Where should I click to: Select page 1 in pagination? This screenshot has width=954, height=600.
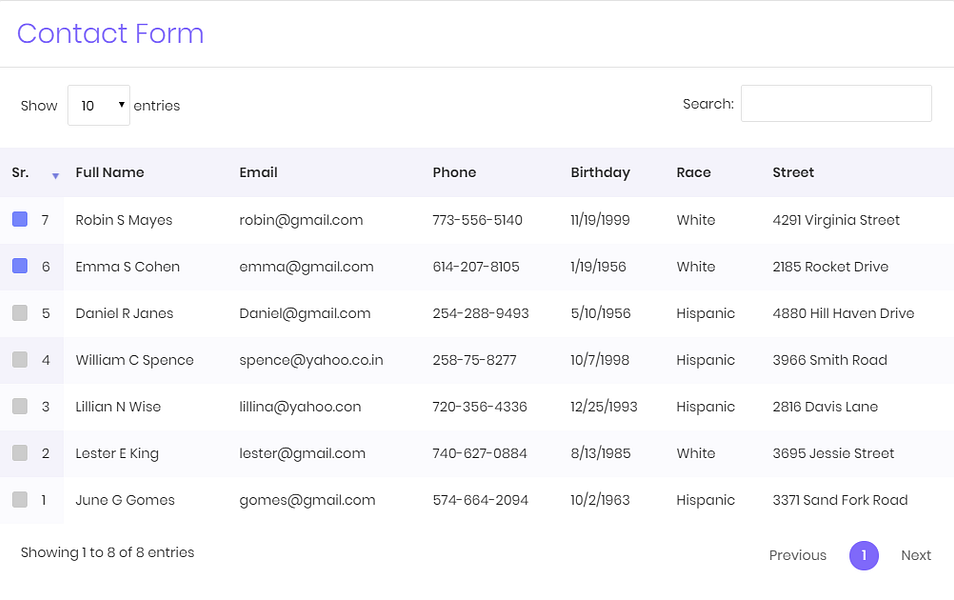[x=864, y=555]
